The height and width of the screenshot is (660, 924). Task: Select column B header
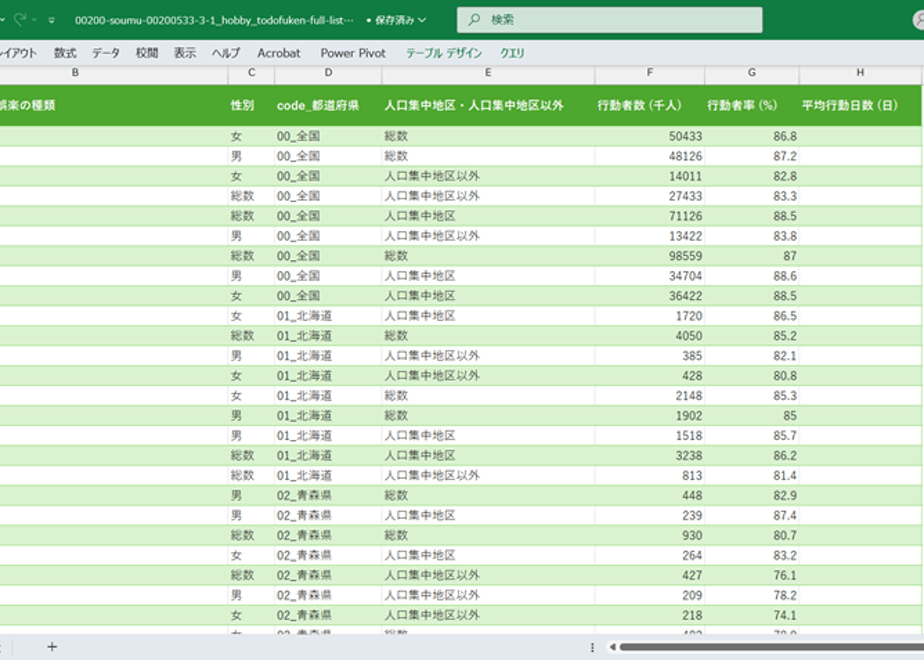pos(75,72)
